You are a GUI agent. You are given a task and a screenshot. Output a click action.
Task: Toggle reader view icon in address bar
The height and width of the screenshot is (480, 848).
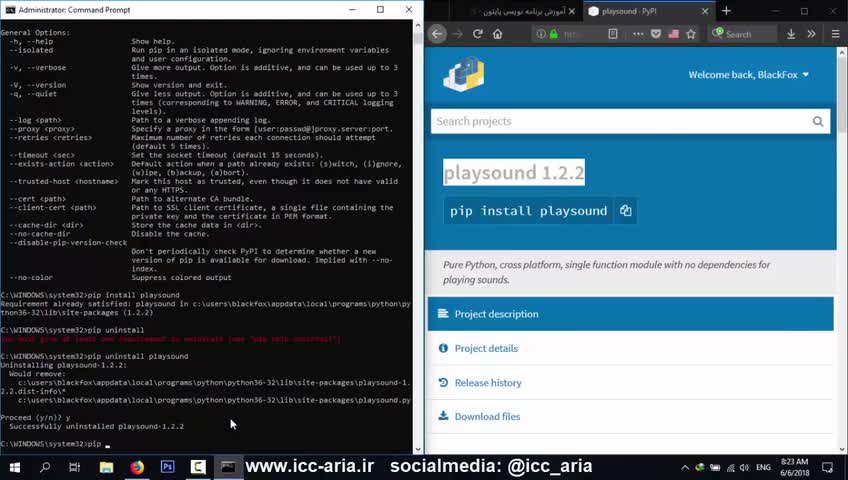(613, 34)
